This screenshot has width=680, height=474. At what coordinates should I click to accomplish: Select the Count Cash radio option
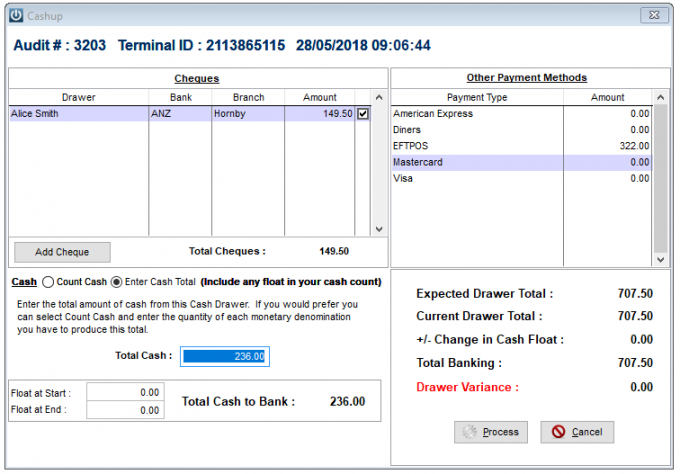(x=48, y=282)
